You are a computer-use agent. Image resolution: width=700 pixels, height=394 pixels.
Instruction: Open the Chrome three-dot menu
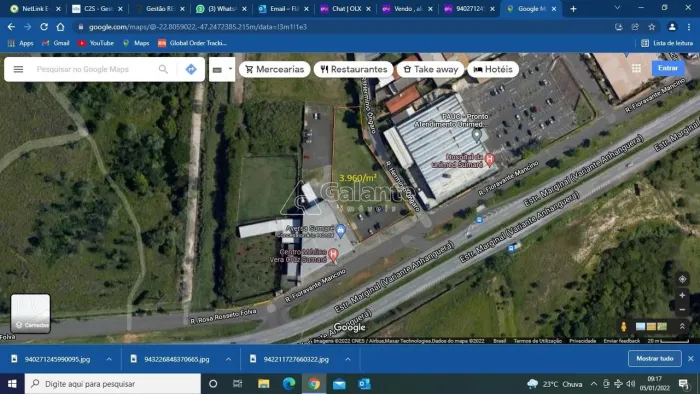click(x=689, y=27)
